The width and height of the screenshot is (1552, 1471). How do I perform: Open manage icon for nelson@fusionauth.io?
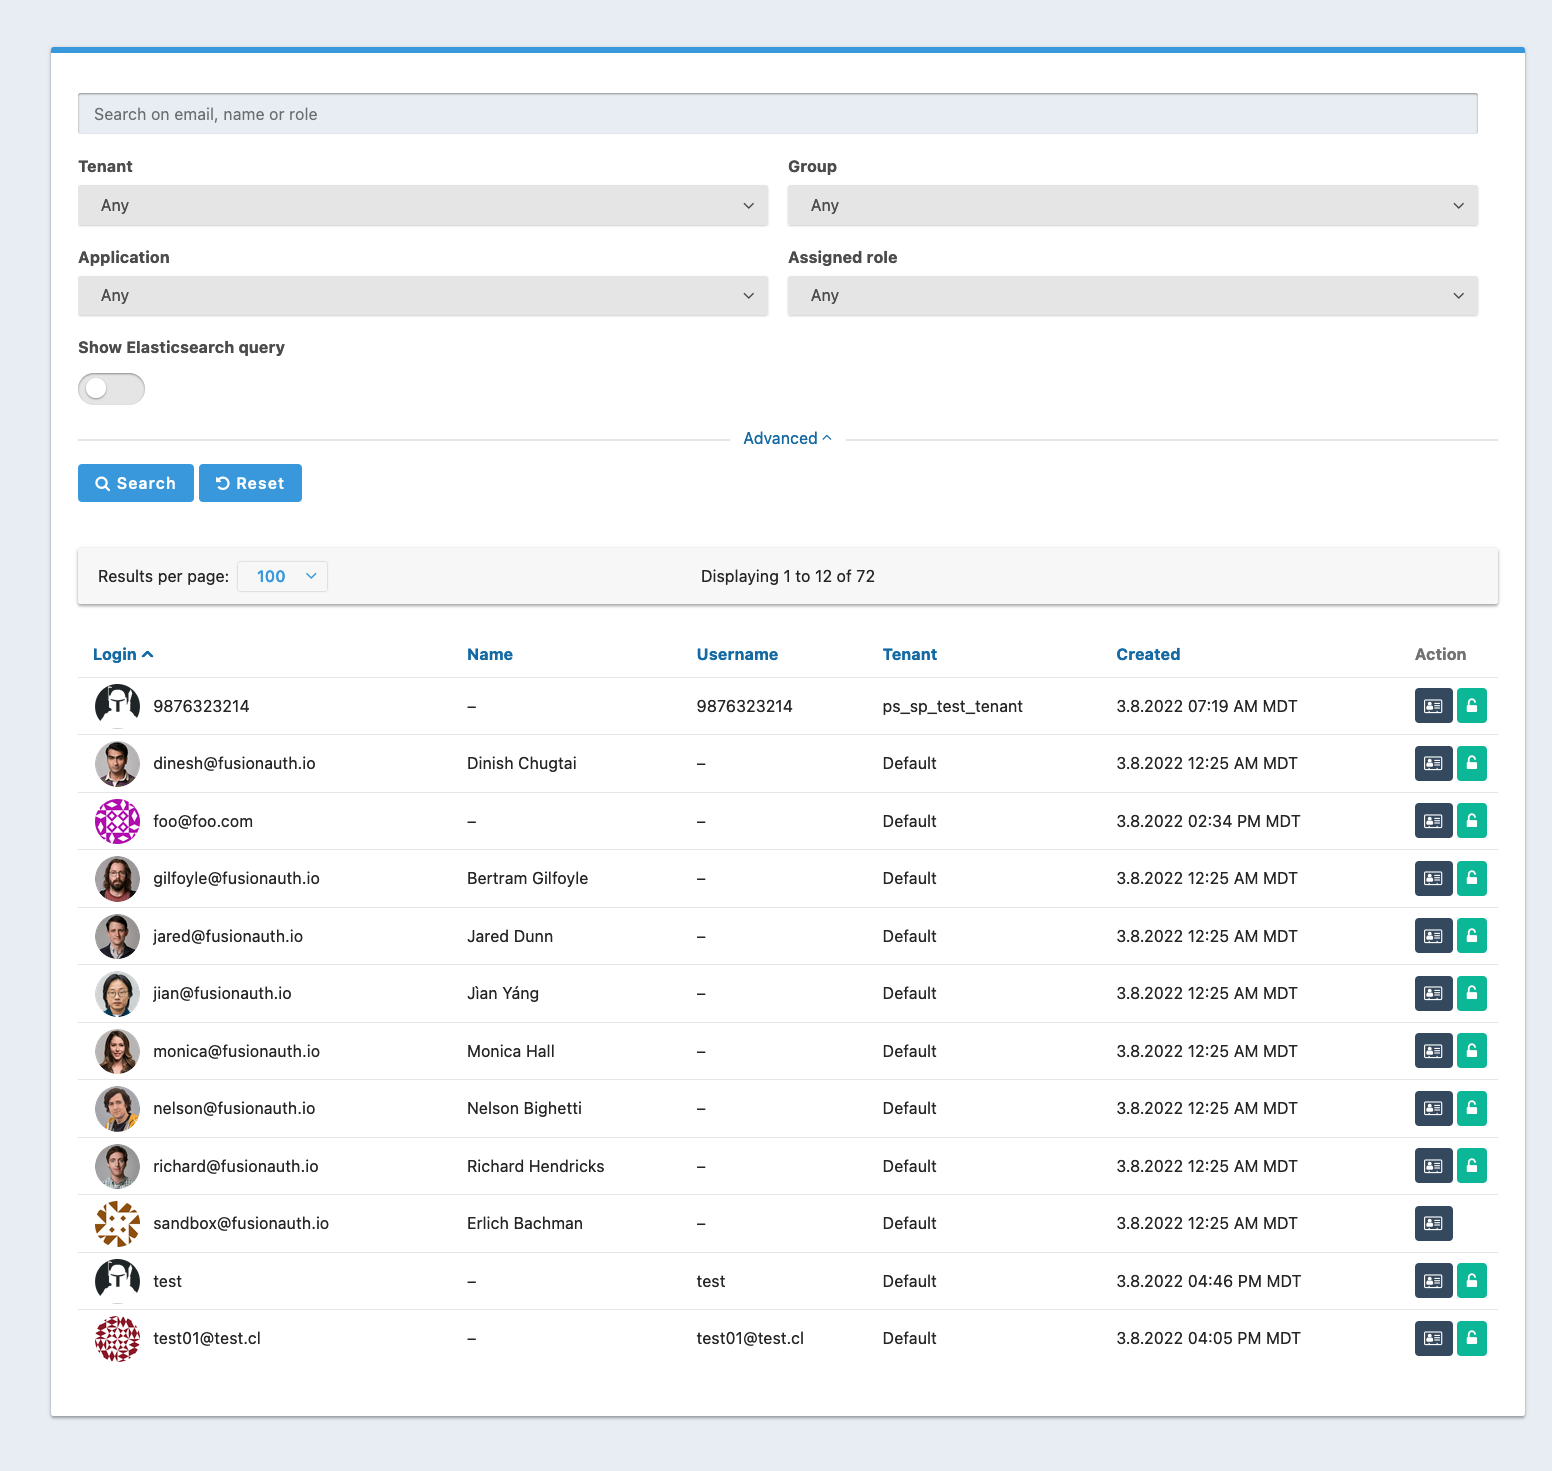click(x=1433, y=1108)
